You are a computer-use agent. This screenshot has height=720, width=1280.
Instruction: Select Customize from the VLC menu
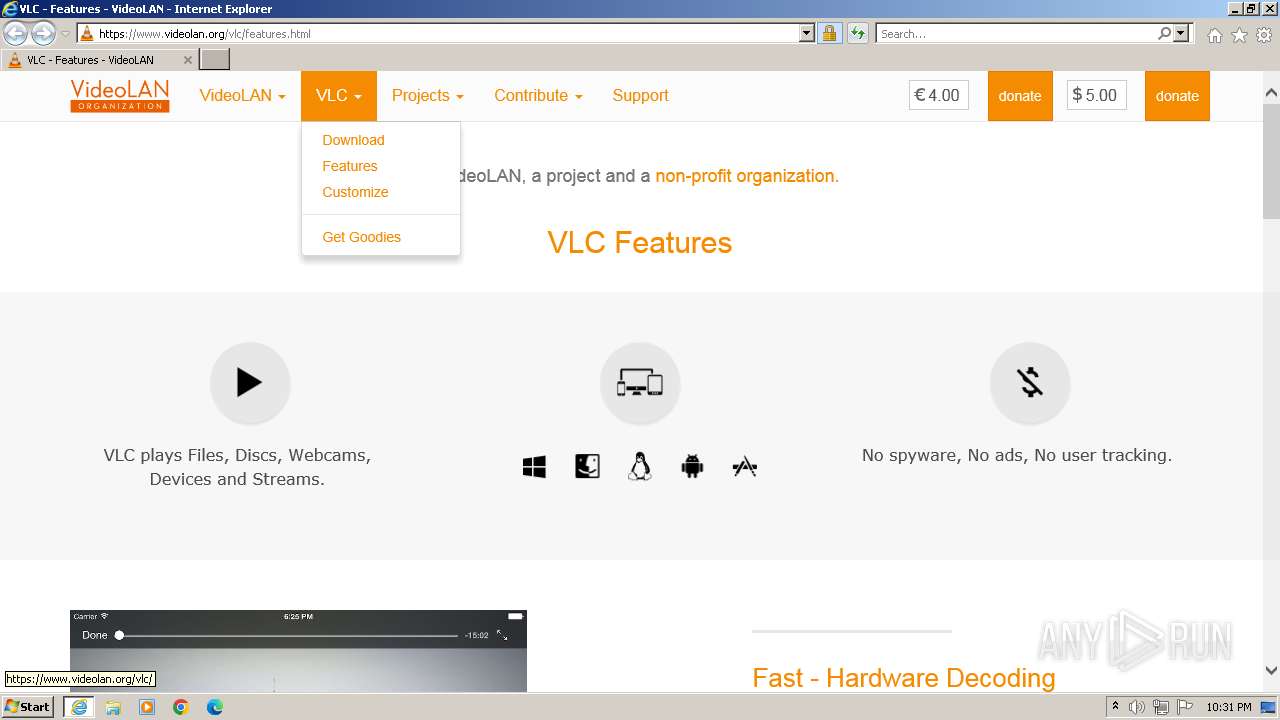coord(355,192)
